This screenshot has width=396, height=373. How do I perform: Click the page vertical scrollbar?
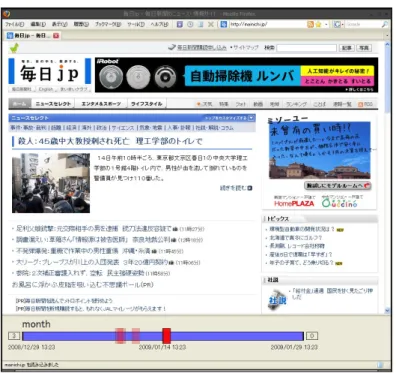(387, 178)
